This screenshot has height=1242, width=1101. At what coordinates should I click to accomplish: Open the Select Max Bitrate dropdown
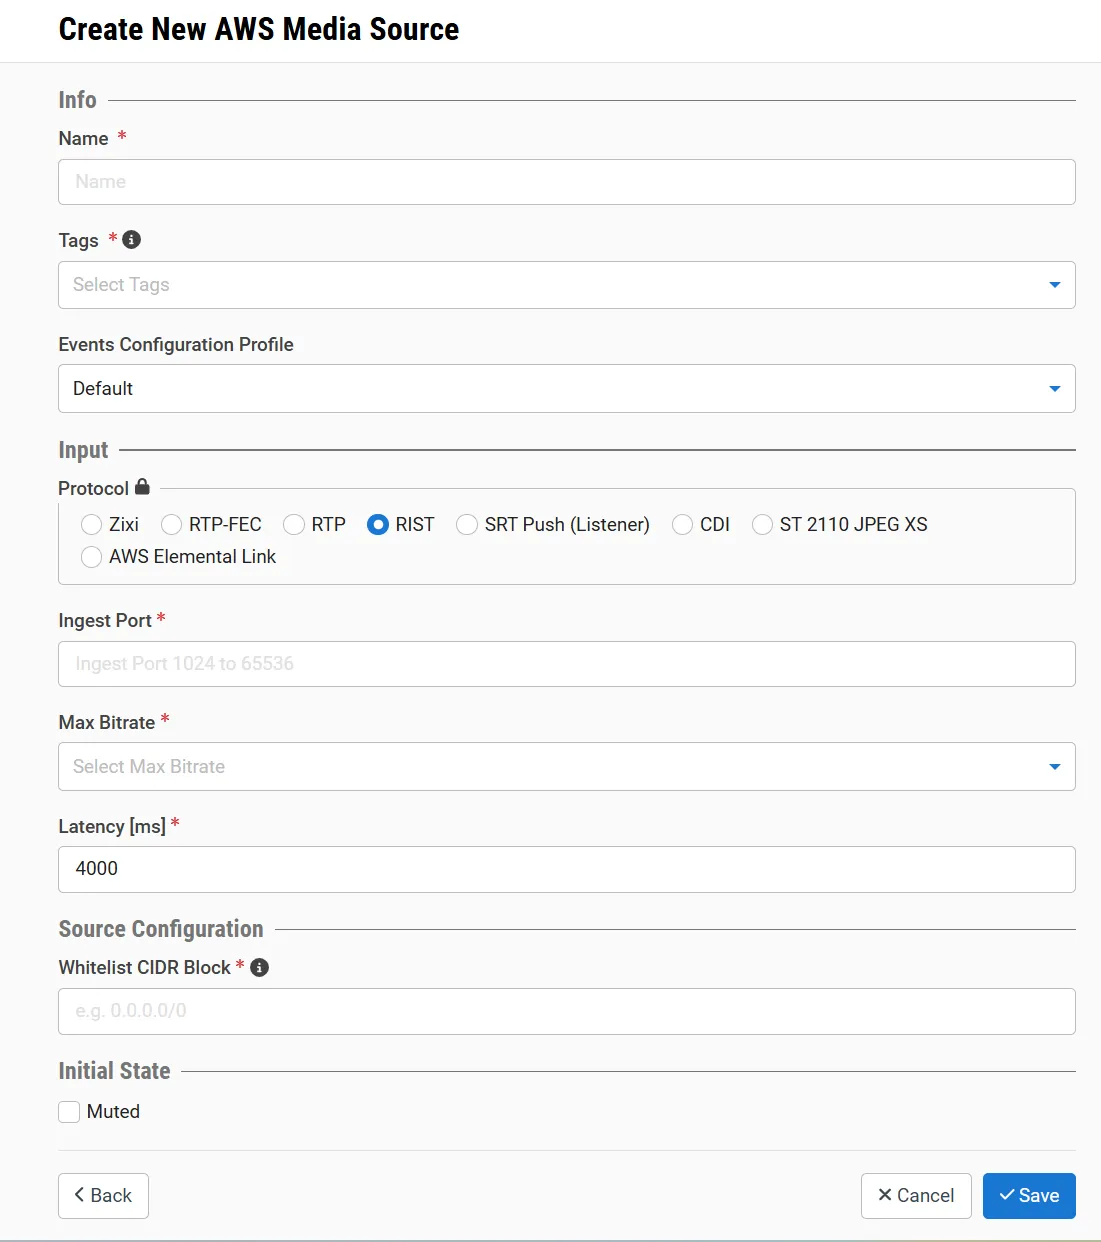tap(567, 767)
